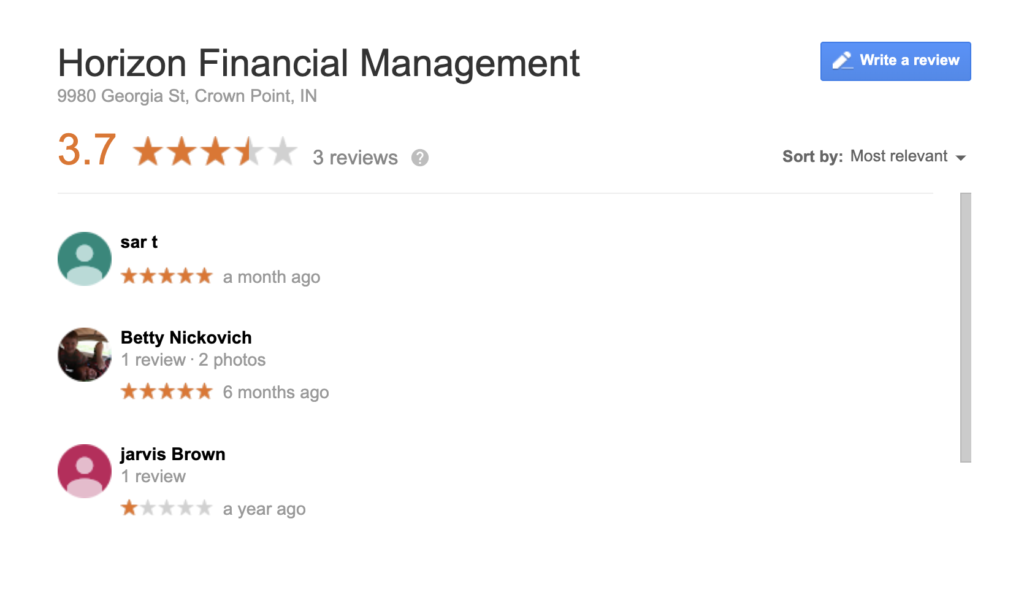Click Betty Nickovich's five-star rating
The height and width of the screenshot is (589, 1024).
point(167,392)
